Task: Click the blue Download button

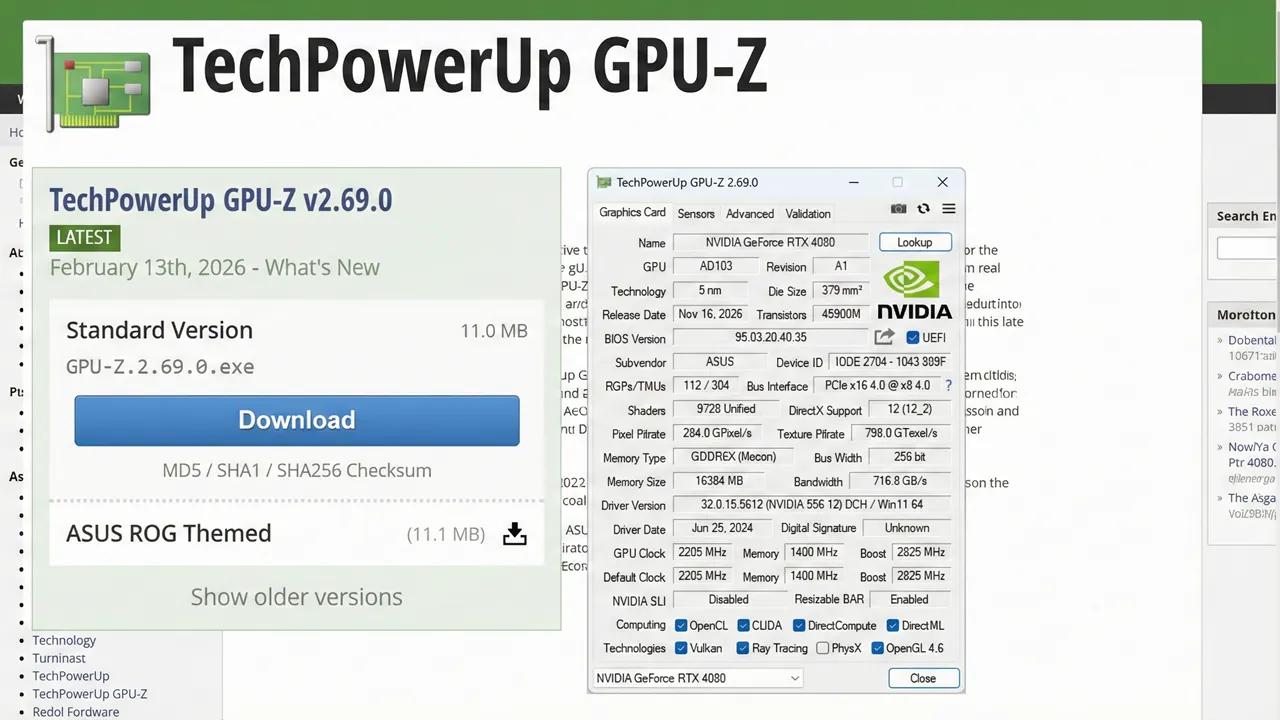Action: pyautogui.click(x=297, y=420)
